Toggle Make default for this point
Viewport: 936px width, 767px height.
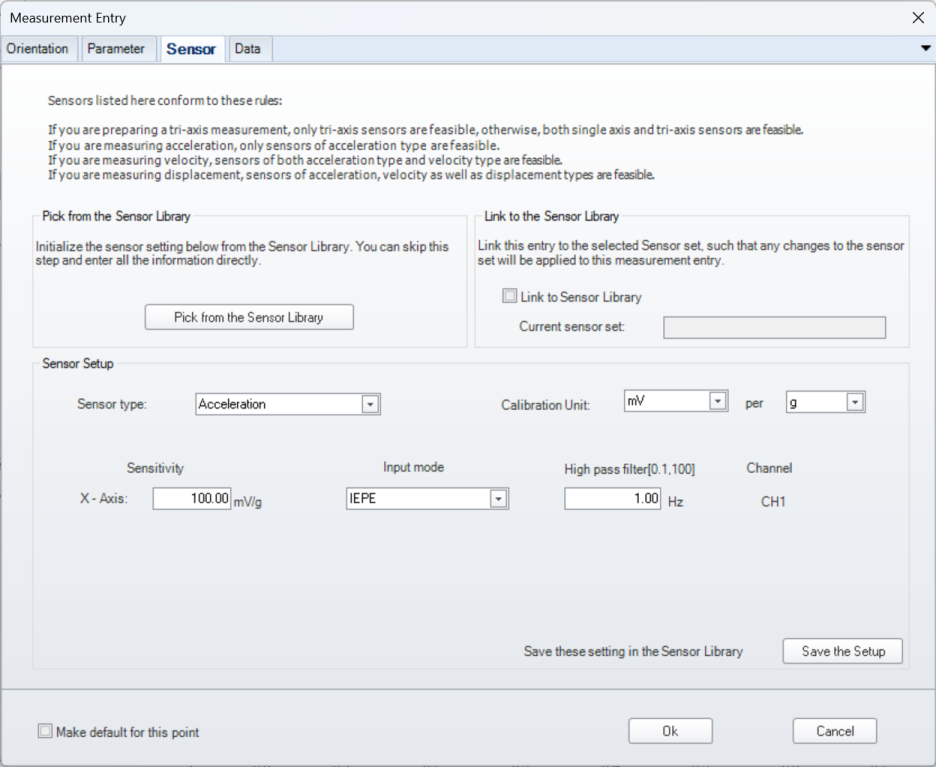(x=45, y=731)
